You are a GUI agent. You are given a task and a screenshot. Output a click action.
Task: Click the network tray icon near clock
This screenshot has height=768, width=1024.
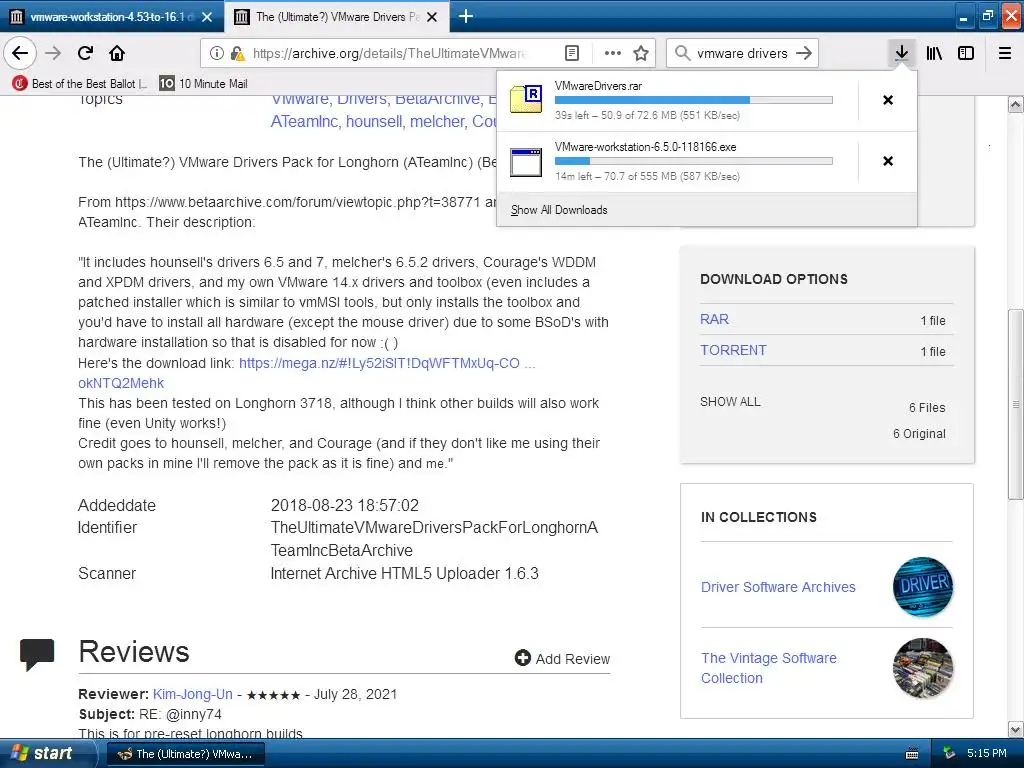coord(950,754)
